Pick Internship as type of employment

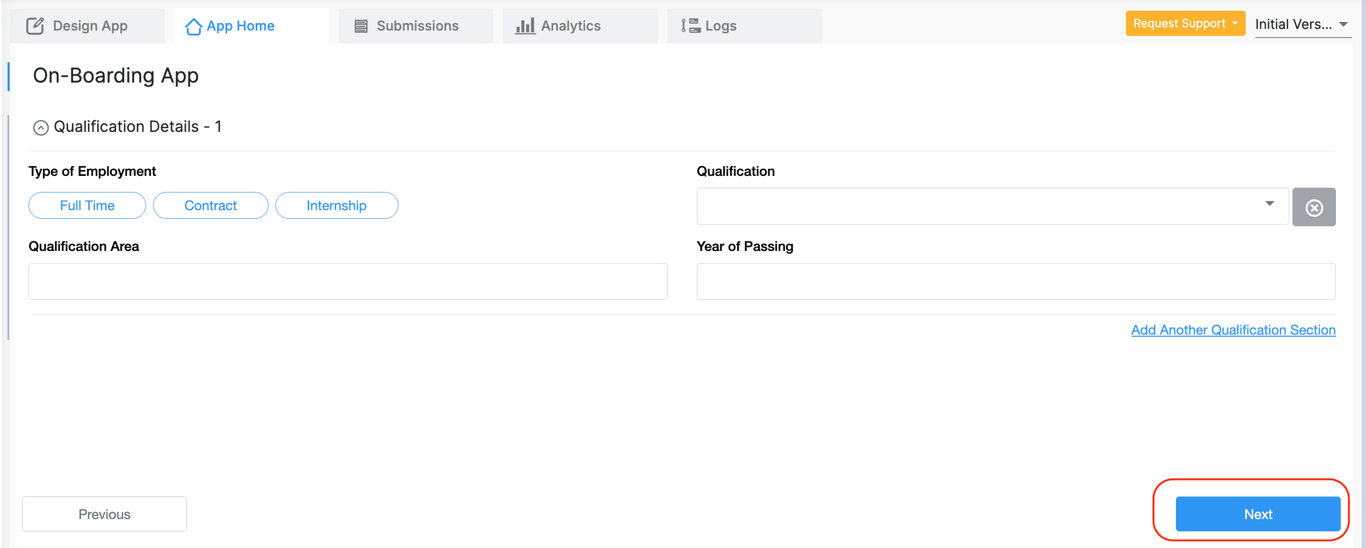coord(336,205)
